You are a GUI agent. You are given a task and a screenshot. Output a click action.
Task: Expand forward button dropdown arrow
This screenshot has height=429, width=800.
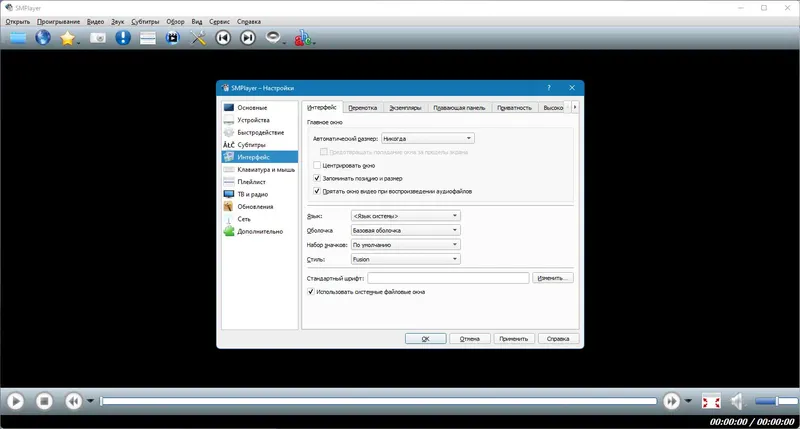(x=688, y=401)
